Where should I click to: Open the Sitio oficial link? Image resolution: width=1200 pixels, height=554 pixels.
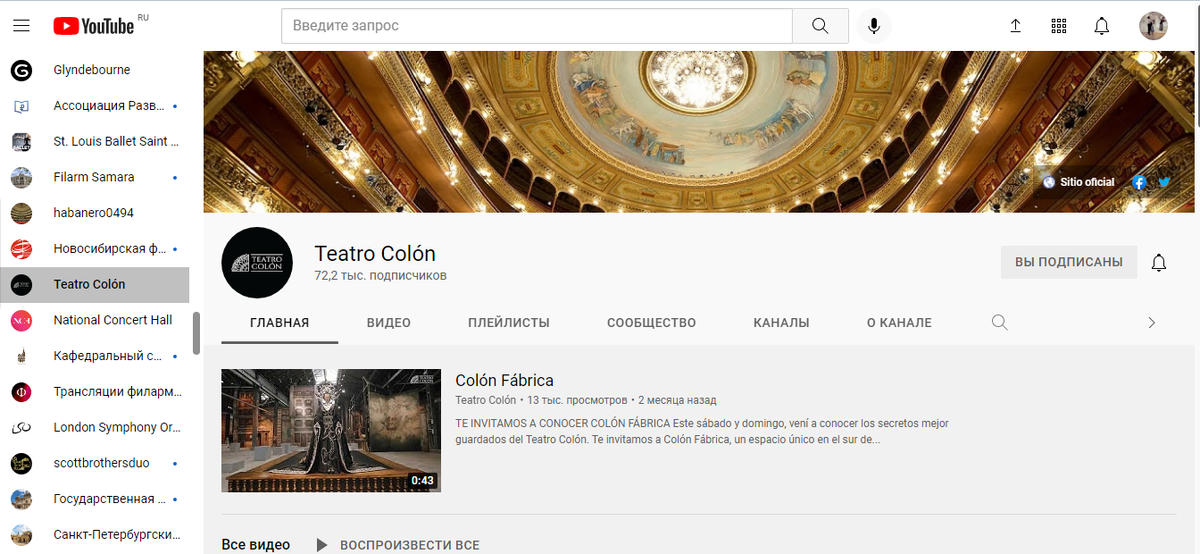click(1078, 182)
